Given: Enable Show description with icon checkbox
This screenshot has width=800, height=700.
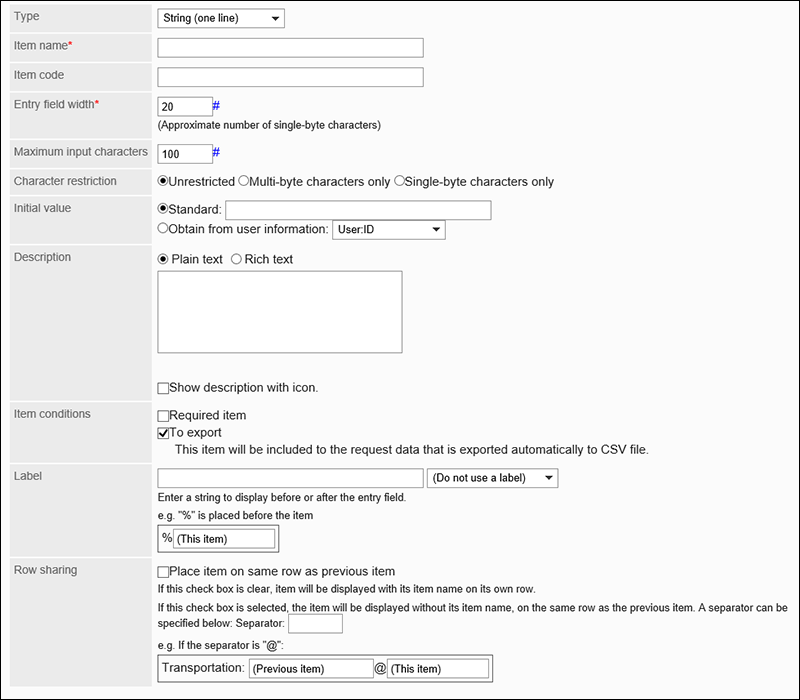Looking at the screenshot, I should pos(163,388).
